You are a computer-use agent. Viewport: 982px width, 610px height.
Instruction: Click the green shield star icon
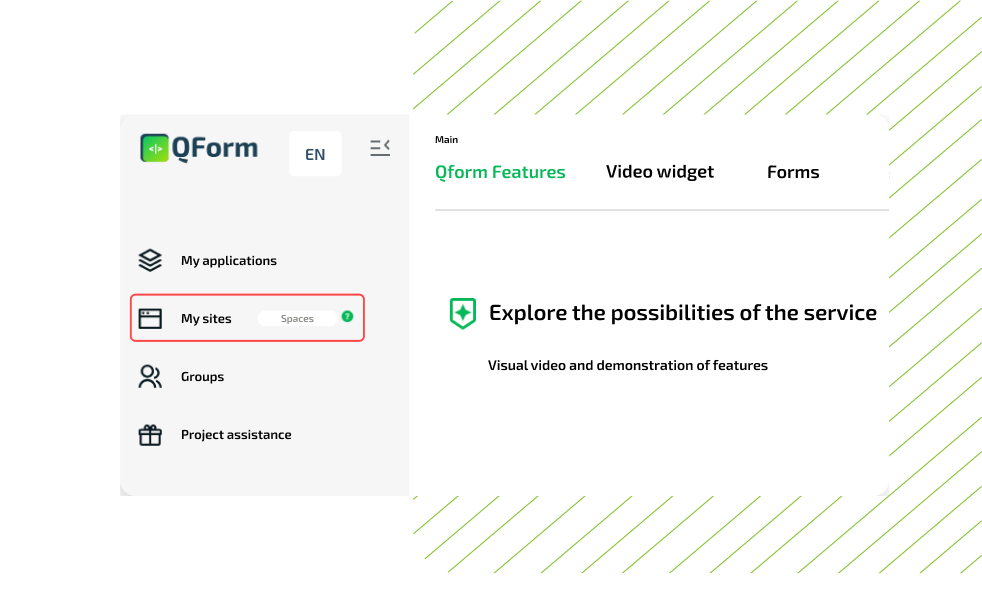click(462, 313)
